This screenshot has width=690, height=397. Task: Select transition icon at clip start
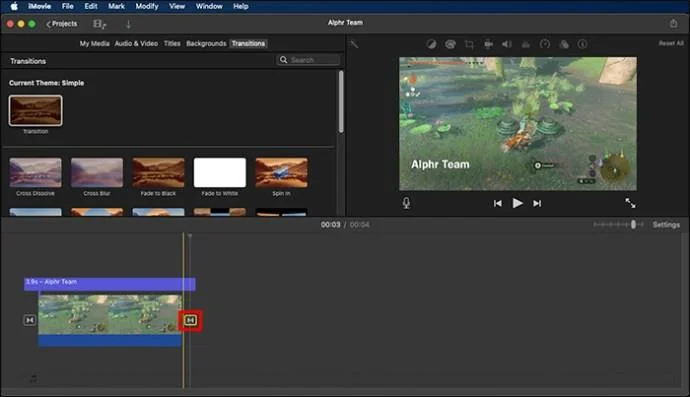29,320
